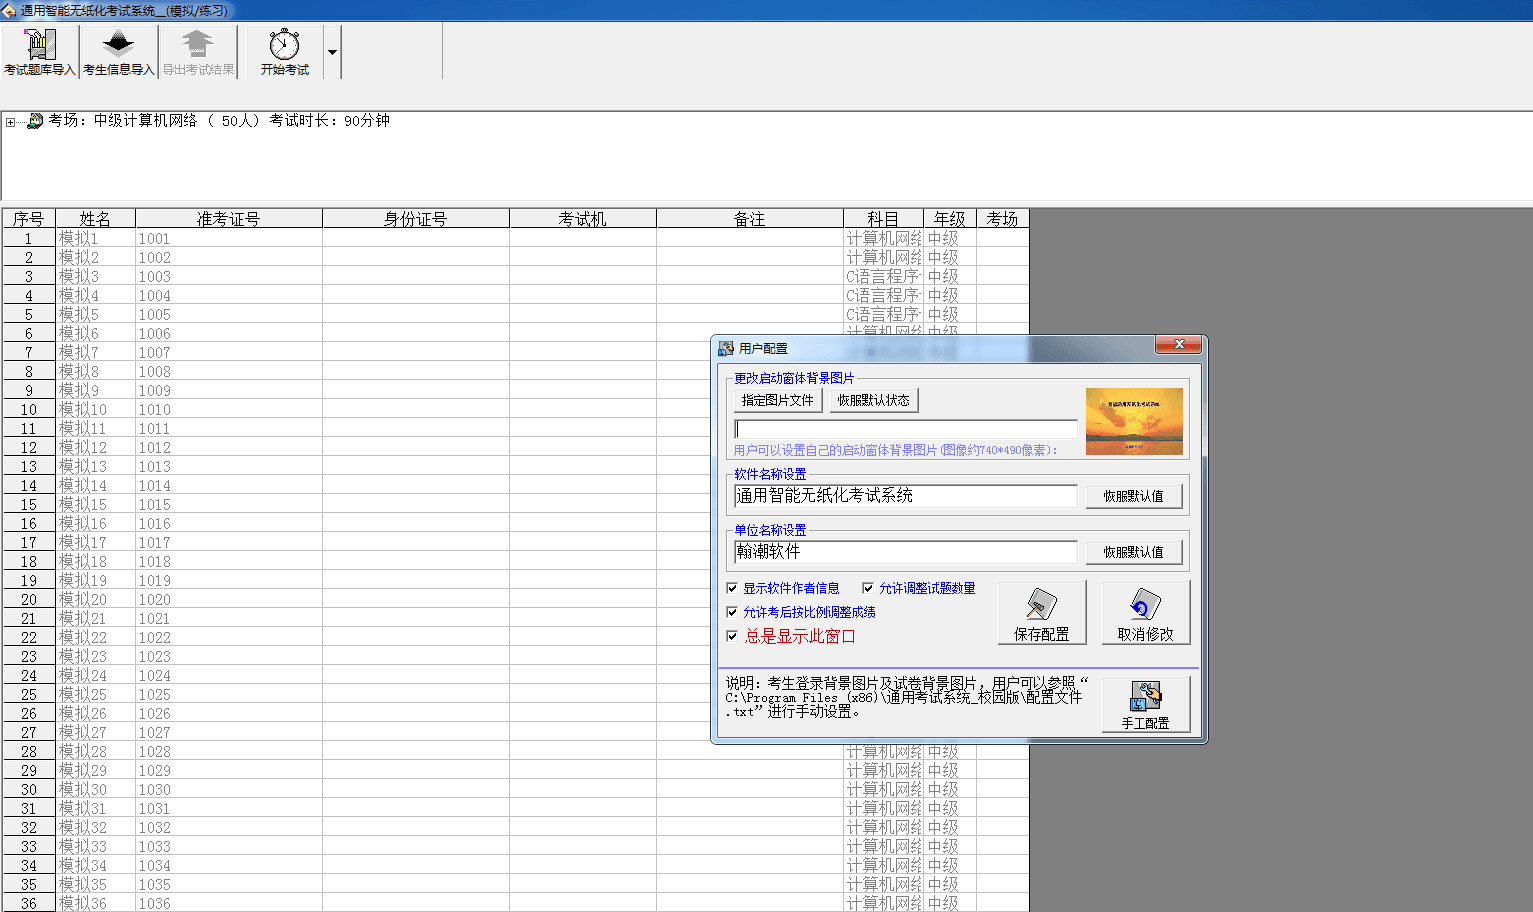Click the 姓名 column header
Screen dimensions: 1533x912
(x=95, y=219)
